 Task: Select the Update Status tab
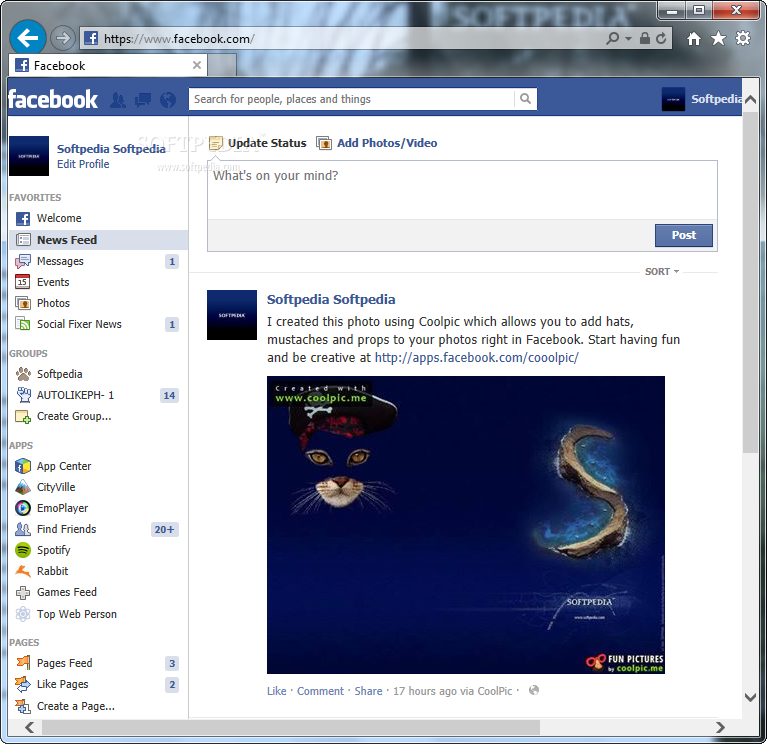(258, 143)
